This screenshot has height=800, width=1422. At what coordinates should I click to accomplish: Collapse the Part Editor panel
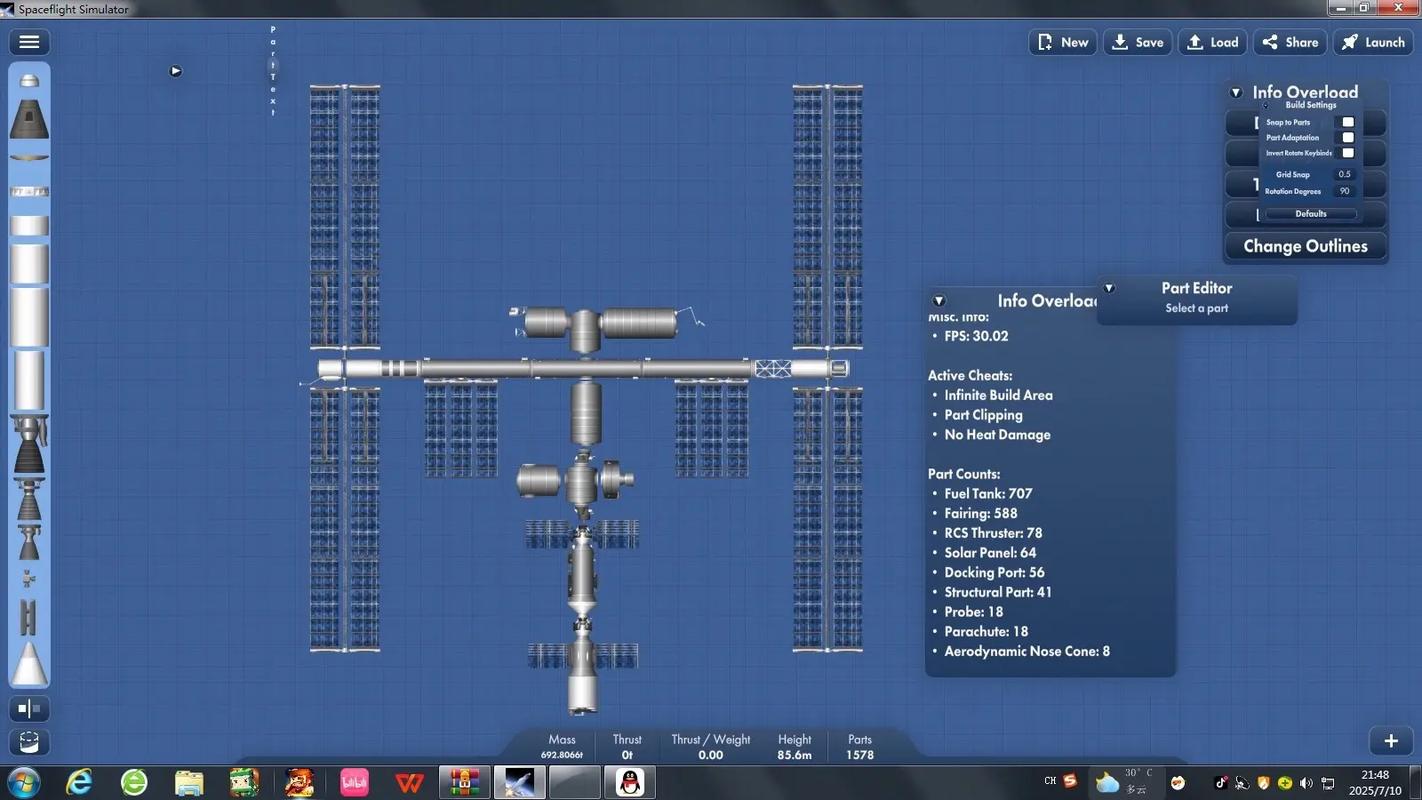(1109, 288)
